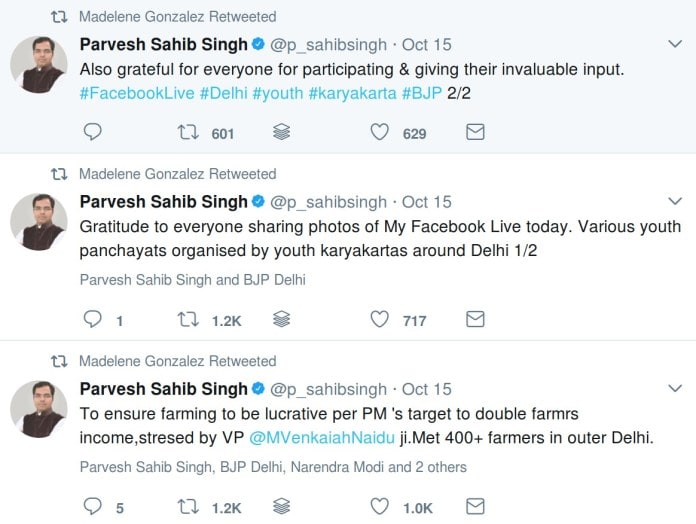Image resolution: width=696 pixels, height=524 pixels.
Task: Share the farmers tweet via envelope icon
Action: coord(475,507)
